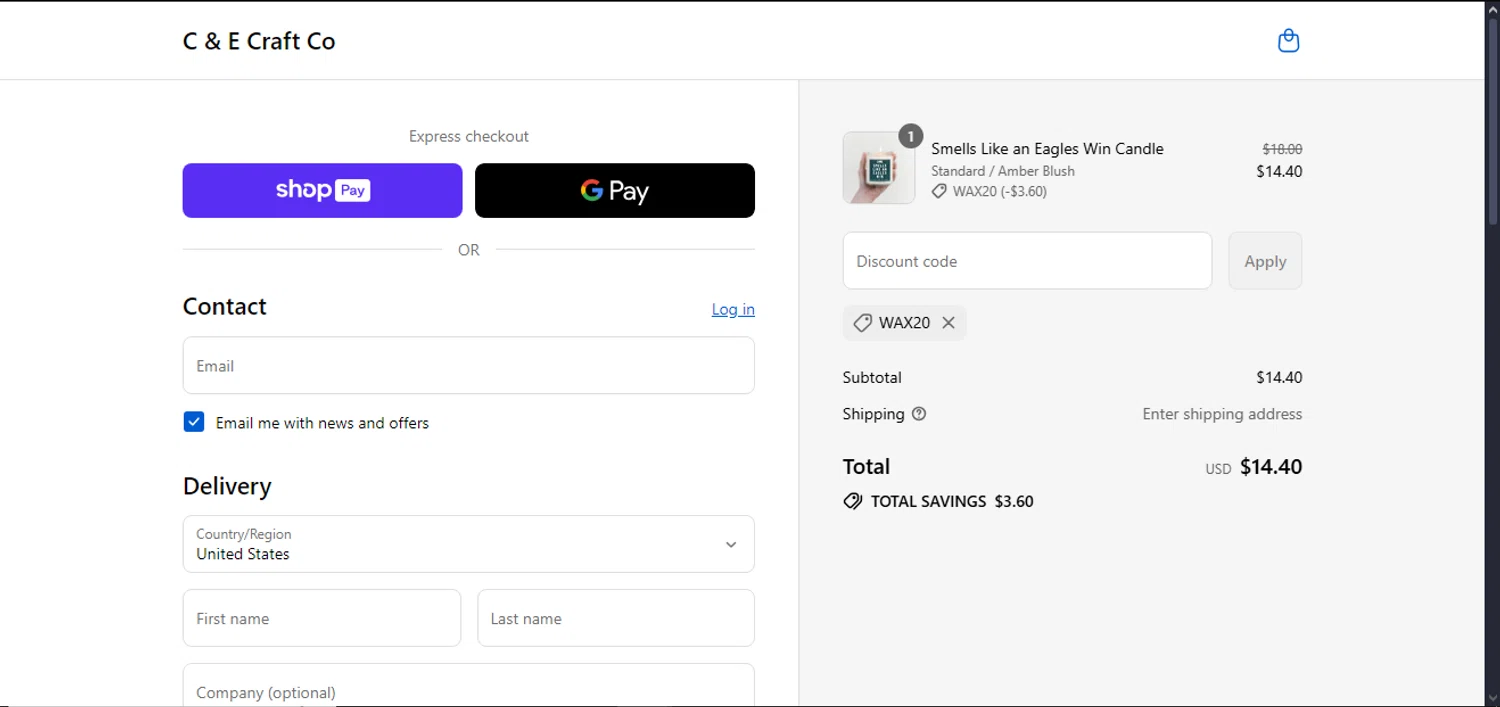Click the candle quantity badge
The width and height of the screenshot is (1500, 707).
[x=910, y=137]
